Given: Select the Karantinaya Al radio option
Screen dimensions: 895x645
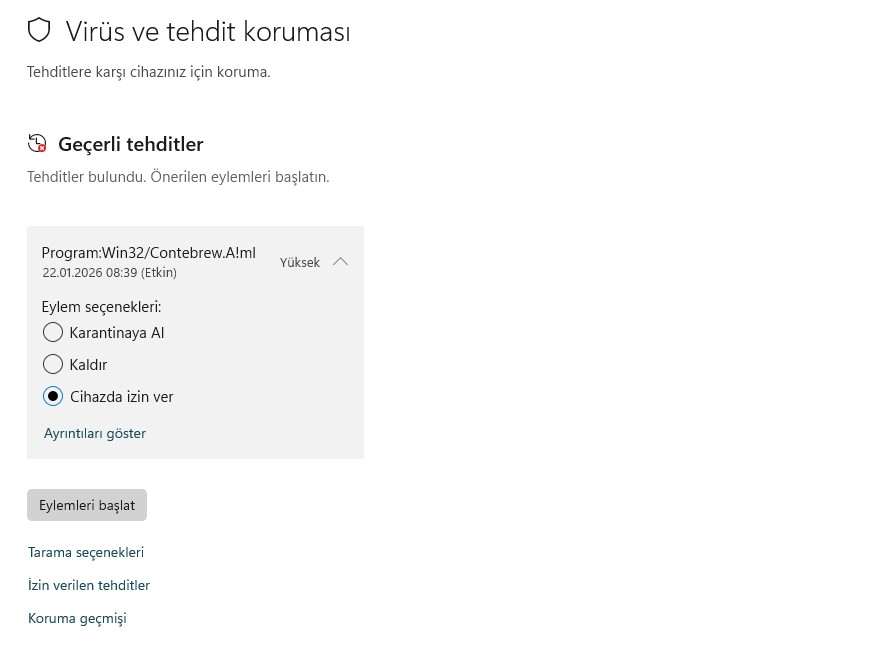Looking at the screenshot, I should pyautogui.click(x=53, y=332).
